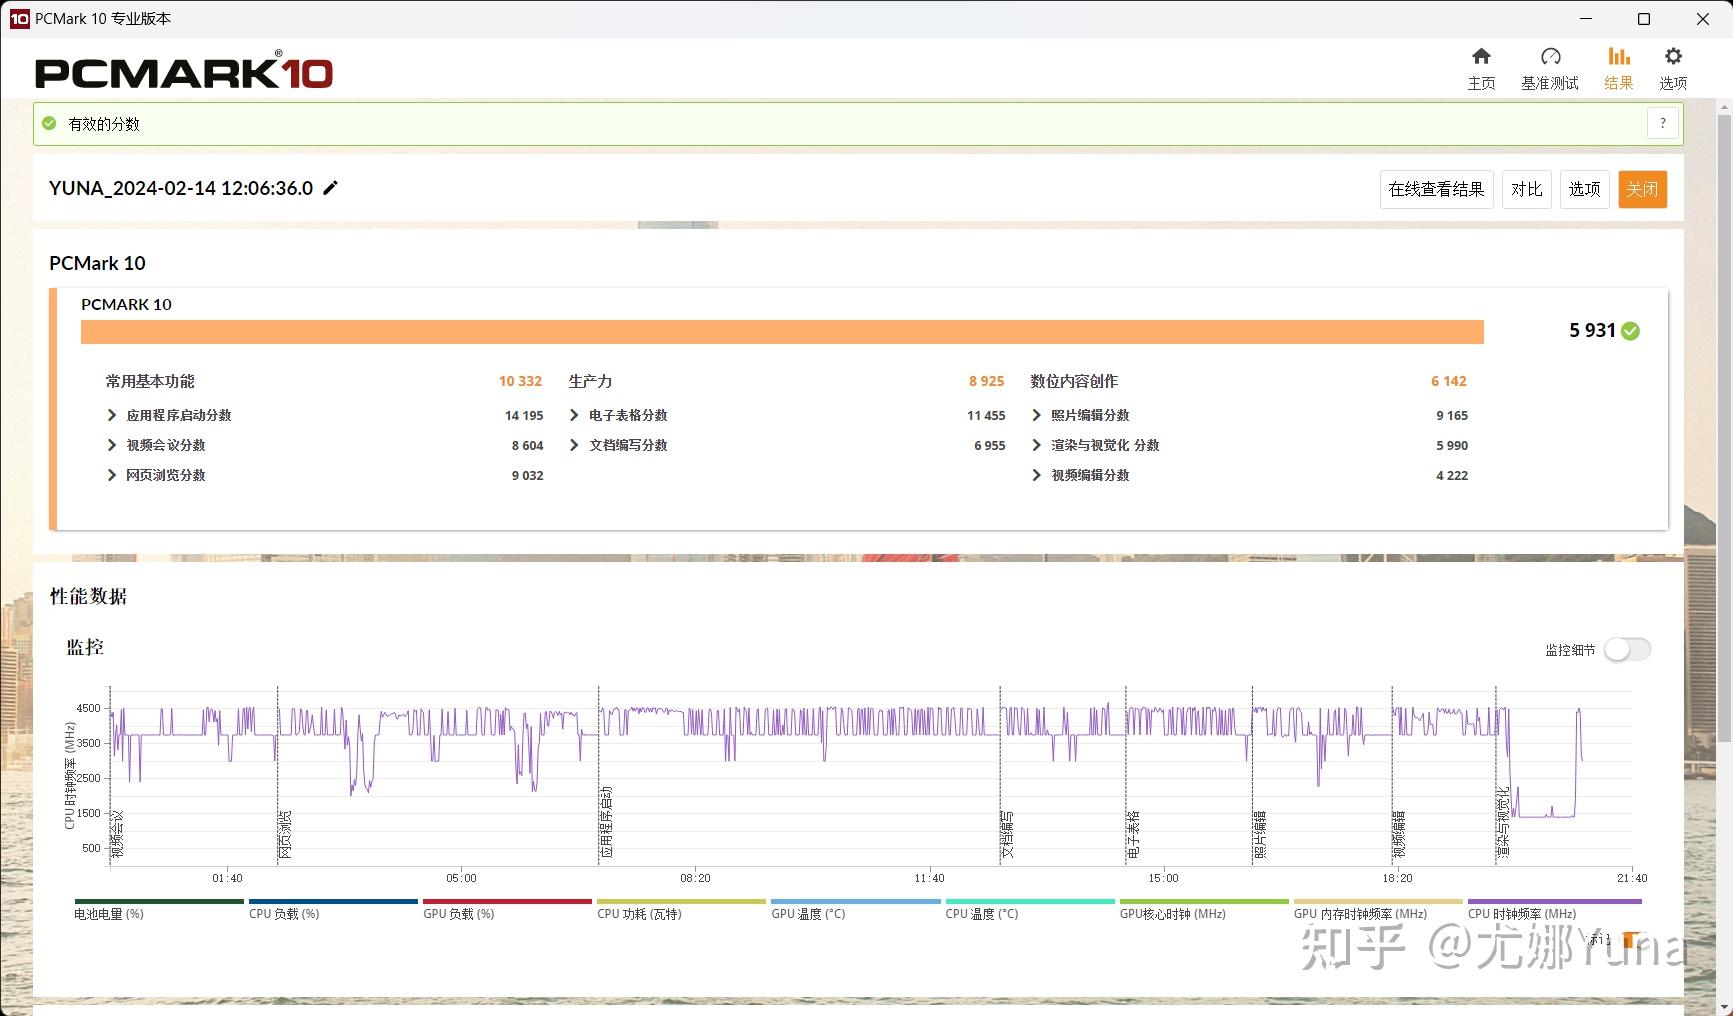Click the 监控 subheading
Screen dimensions: 1733x1016
click(x=85, y=647)
